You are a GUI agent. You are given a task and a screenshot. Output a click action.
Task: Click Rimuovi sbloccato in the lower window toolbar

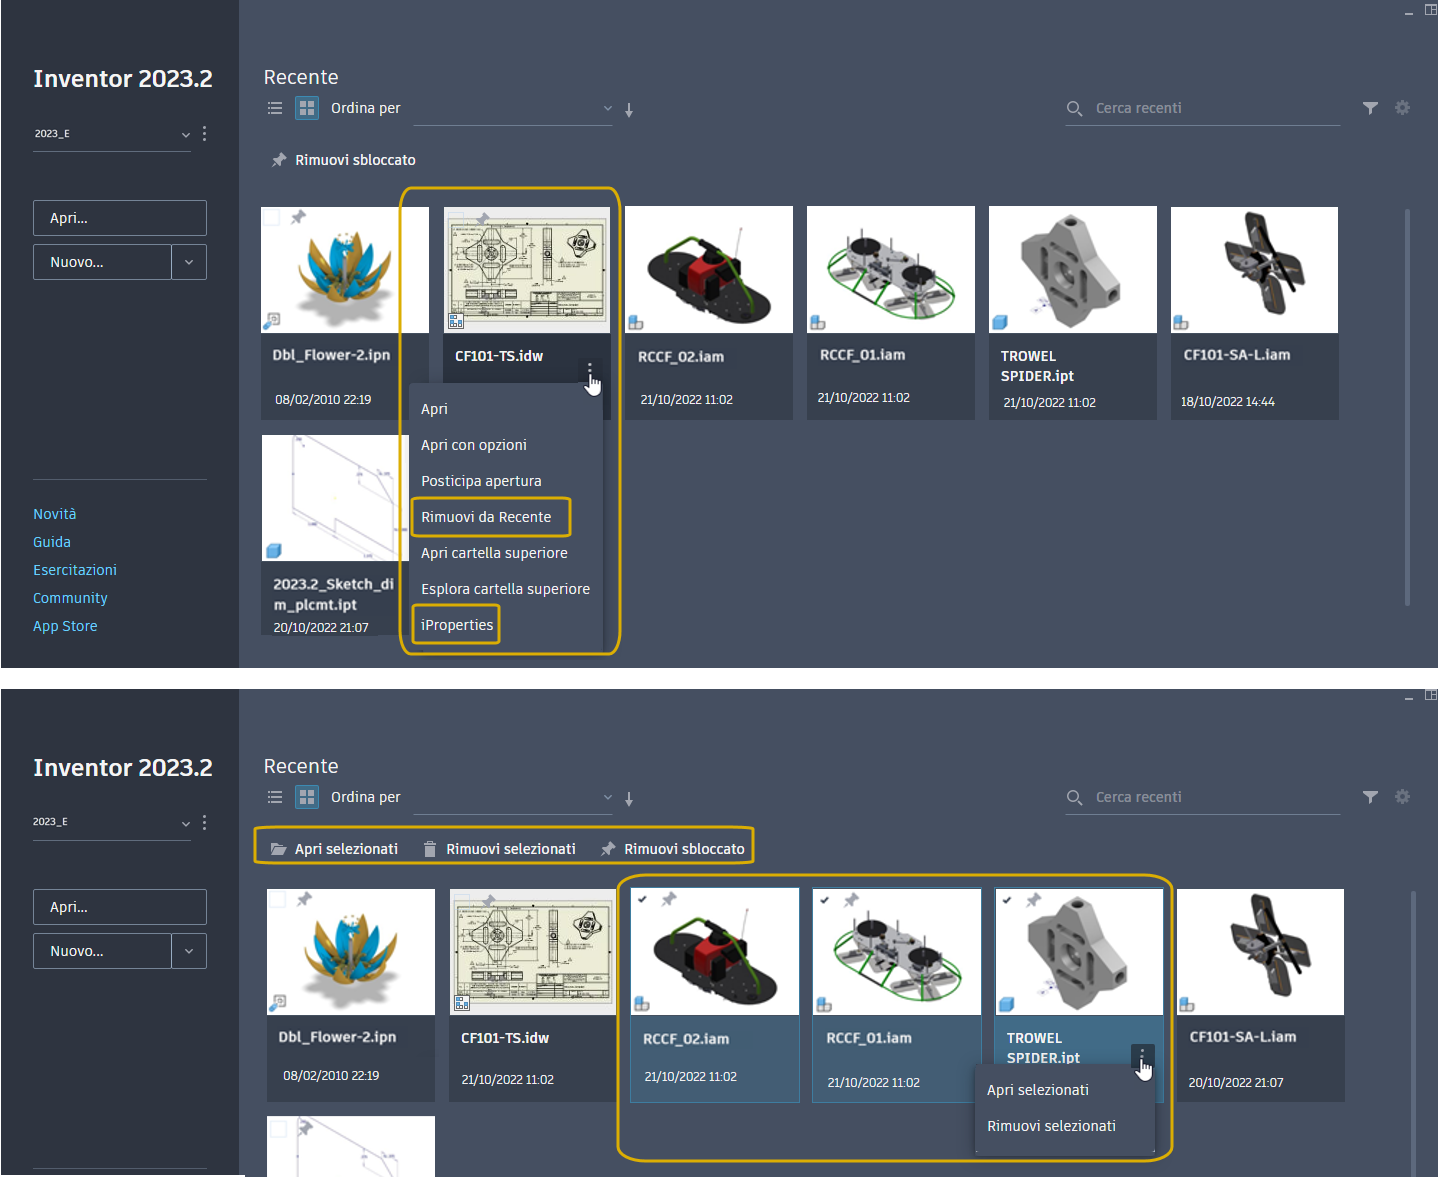click(x=673, y=849)
